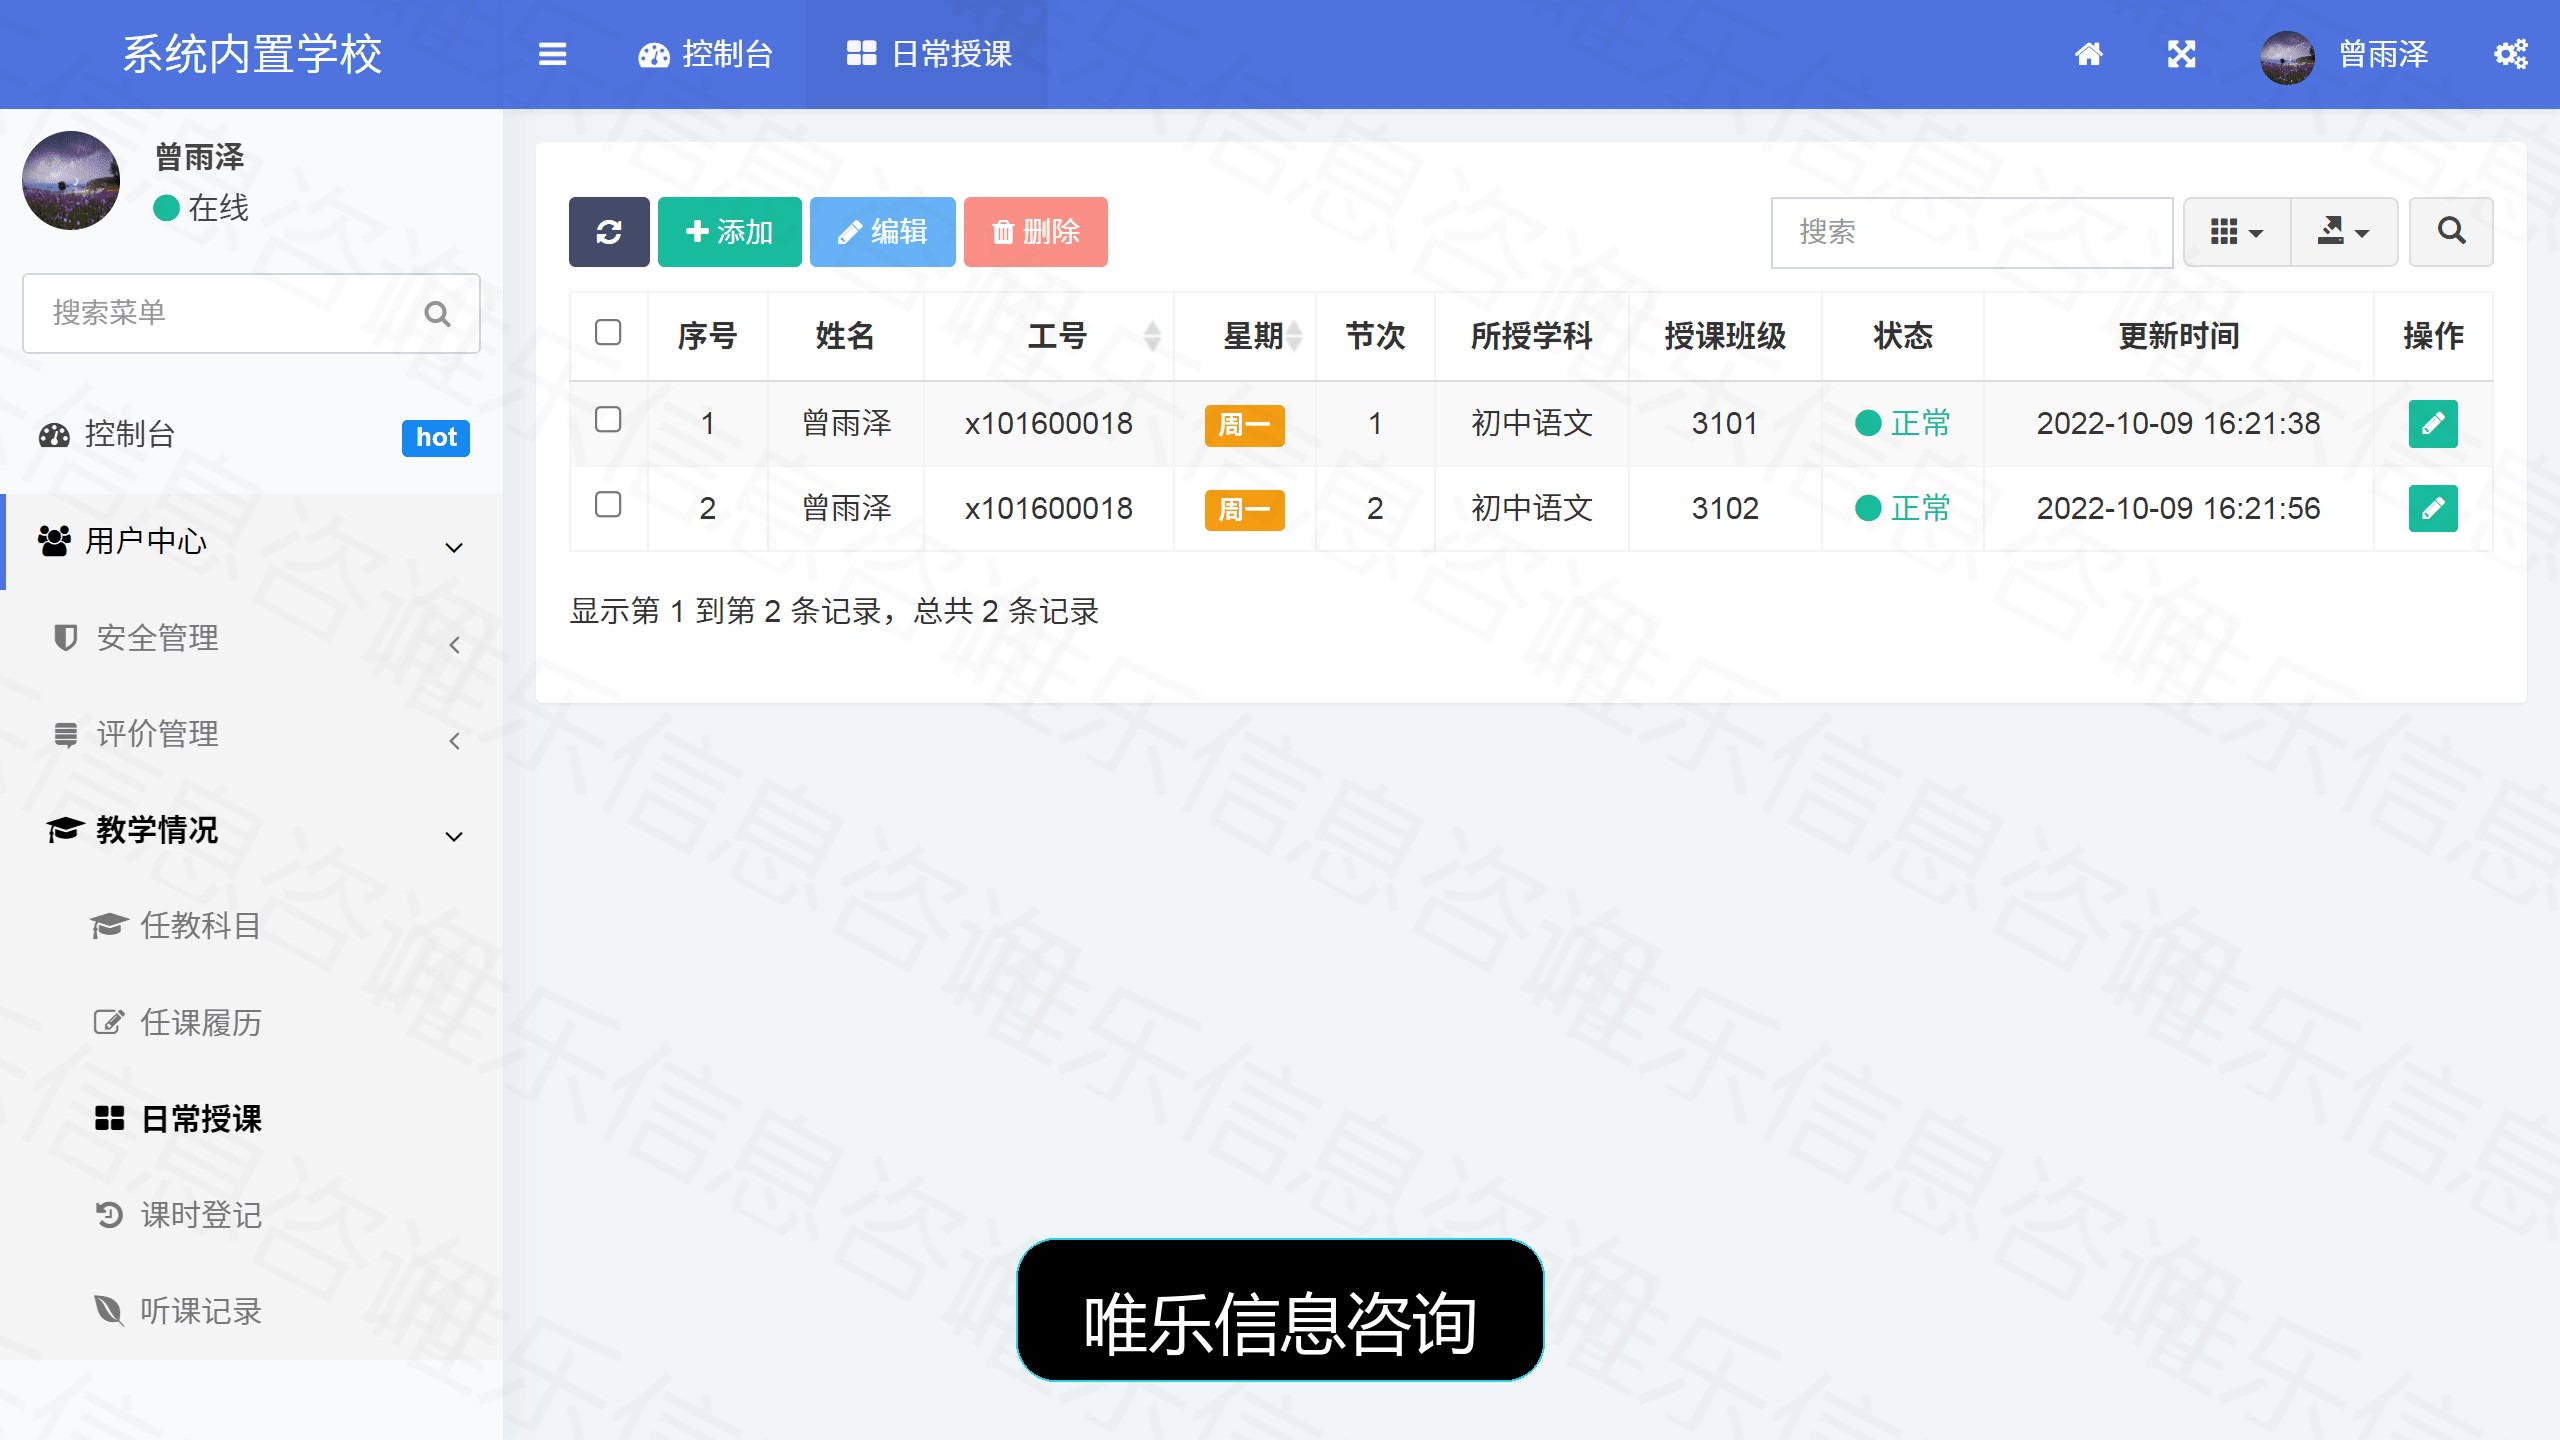Screen dimensions: 2560x1440
Task: Open the home icon in top bar
Action: (x=2089, y=54)
